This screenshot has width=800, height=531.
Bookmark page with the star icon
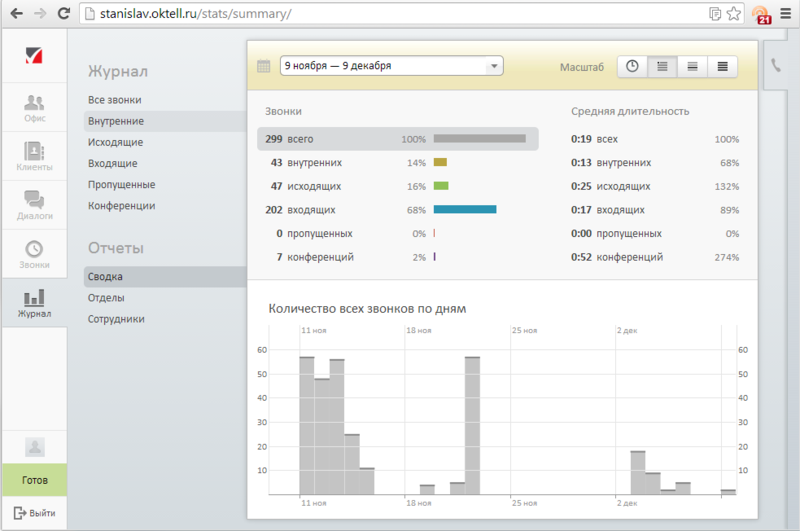[734, 14]
